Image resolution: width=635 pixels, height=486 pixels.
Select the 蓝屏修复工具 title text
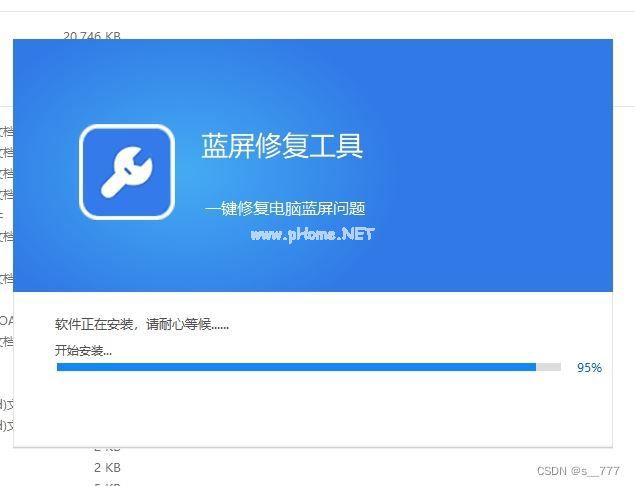click(x=282, y=146)
